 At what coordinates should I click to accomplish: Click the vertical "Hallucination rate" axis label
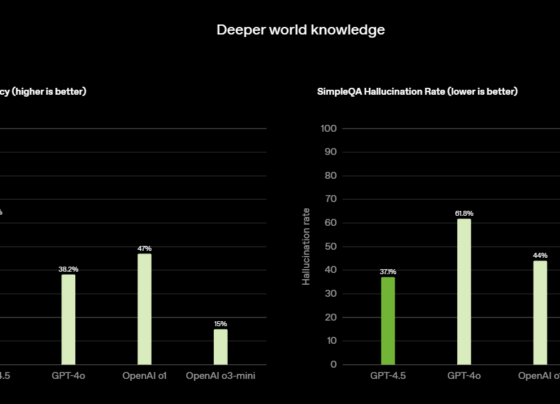click(x=306, y=246)
